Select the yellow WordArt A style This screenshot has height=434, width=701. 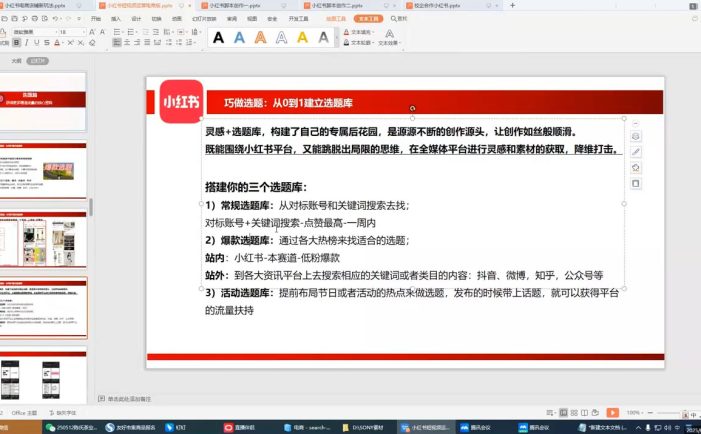tap(303, 38)
